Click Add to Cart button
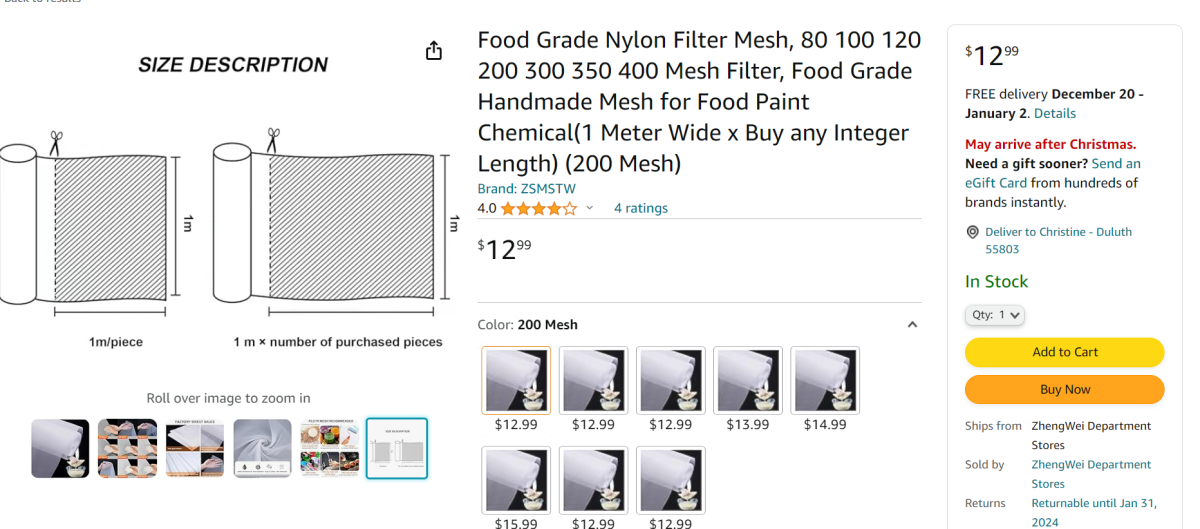Screen dimensions: 1200x529 point(1065,352)
